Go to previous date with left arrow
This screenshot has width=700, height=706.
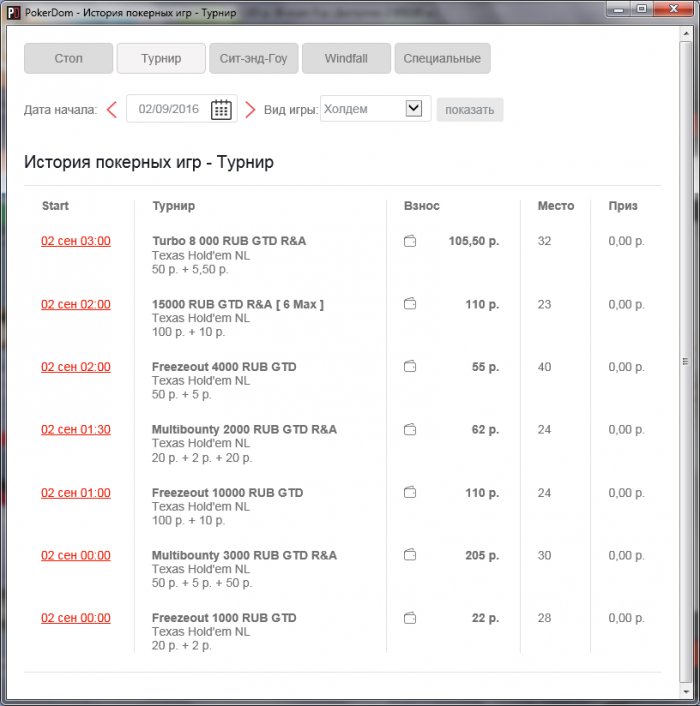pos(112,109)
